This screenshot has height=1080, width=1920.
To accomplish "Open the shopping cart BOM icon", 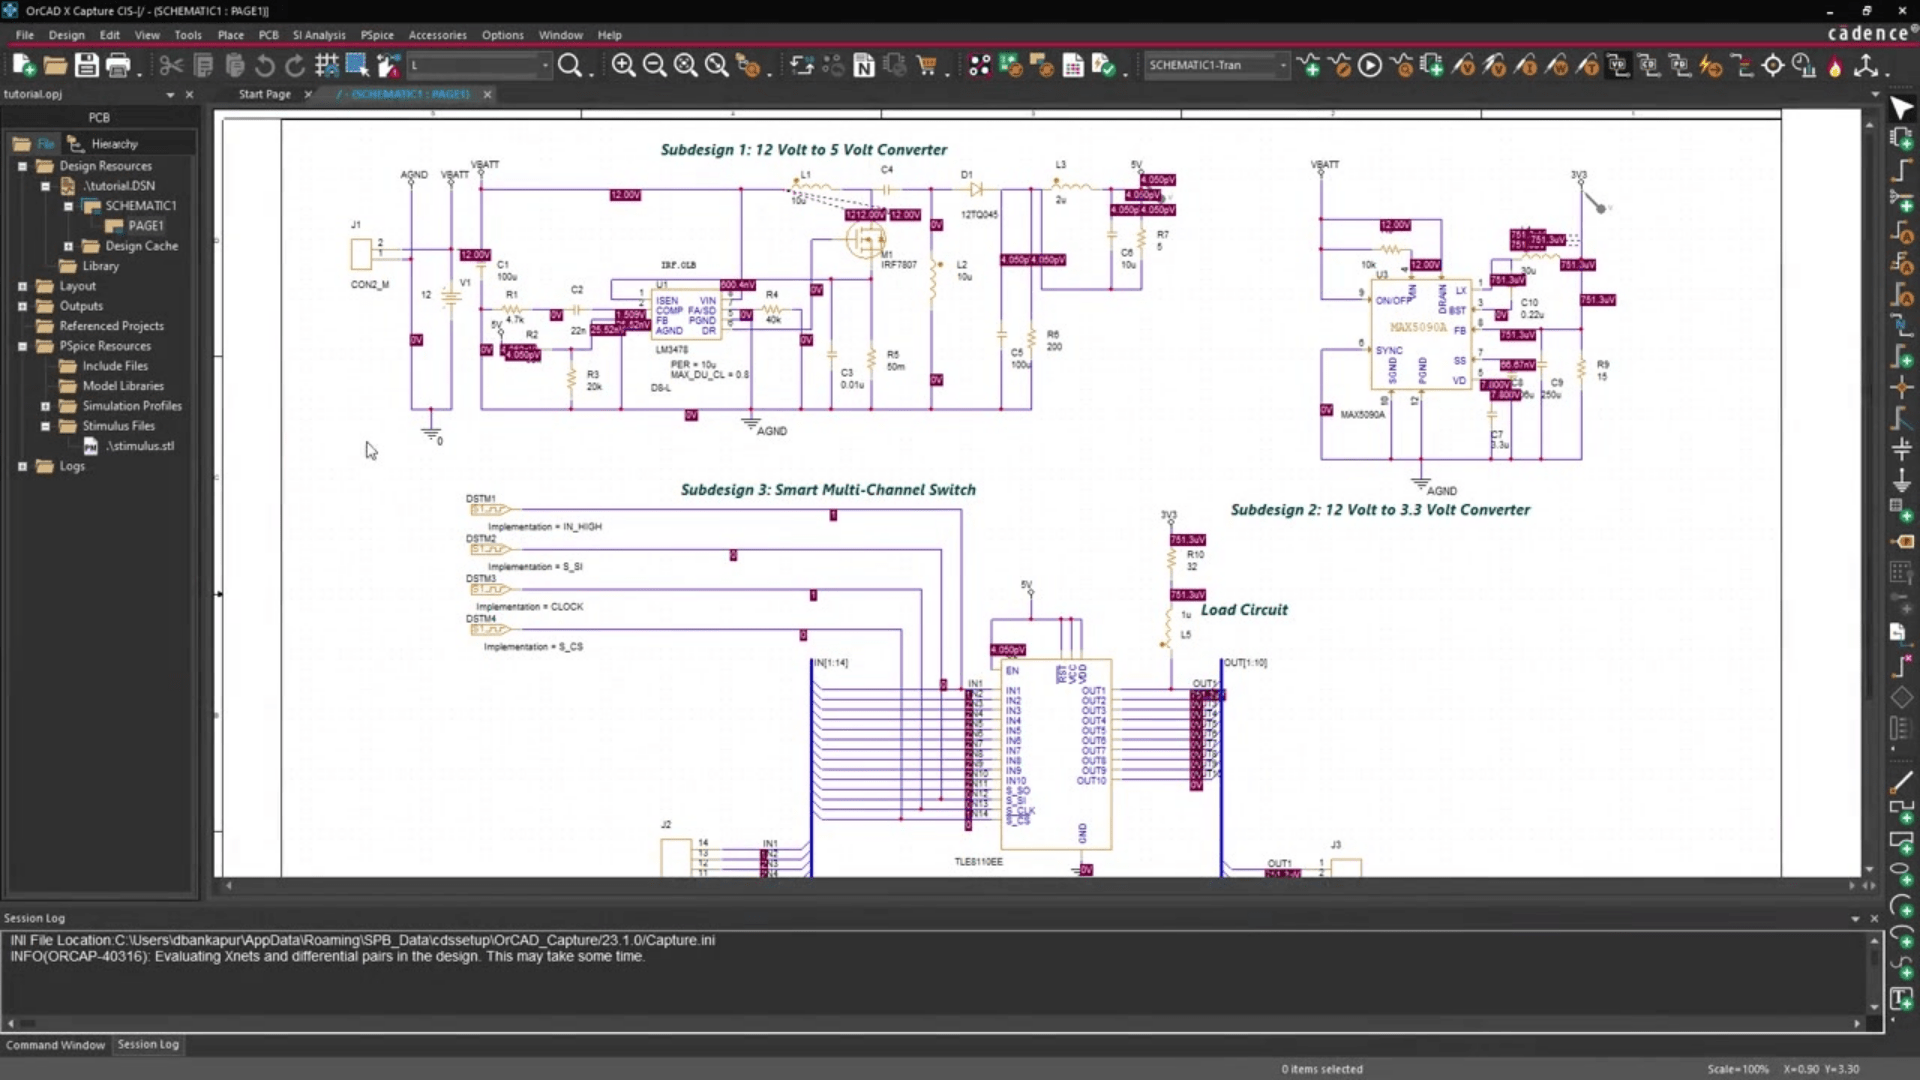I will tap(927, 66).
